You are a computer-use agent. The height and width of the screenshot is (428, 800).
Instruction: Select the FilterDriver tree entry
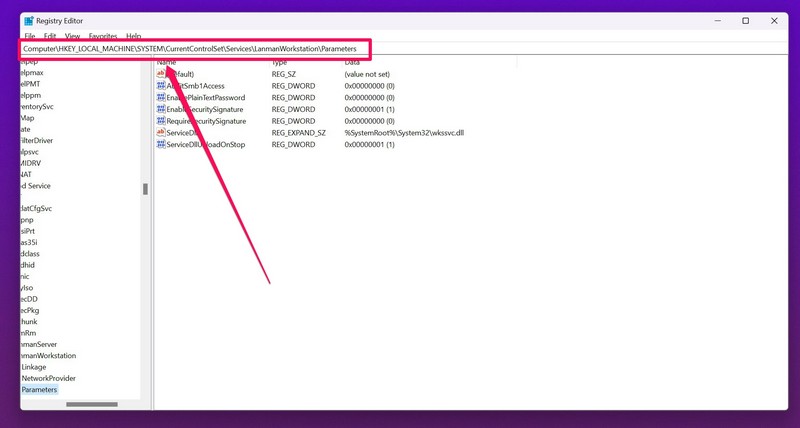click(37, 140)
